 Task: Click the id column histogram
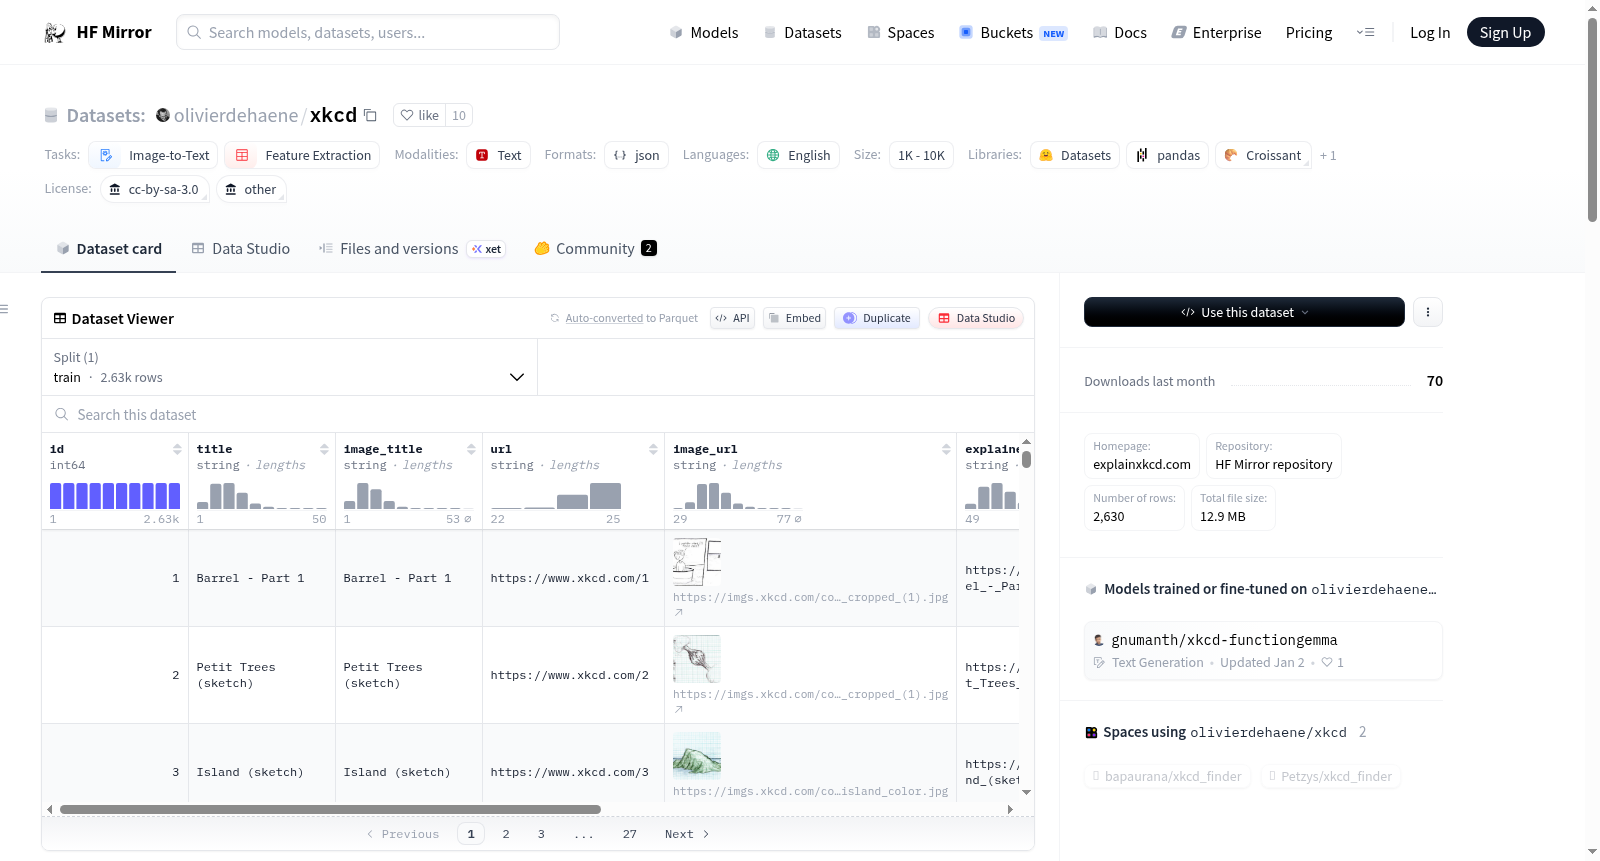[x=115, y=496]
